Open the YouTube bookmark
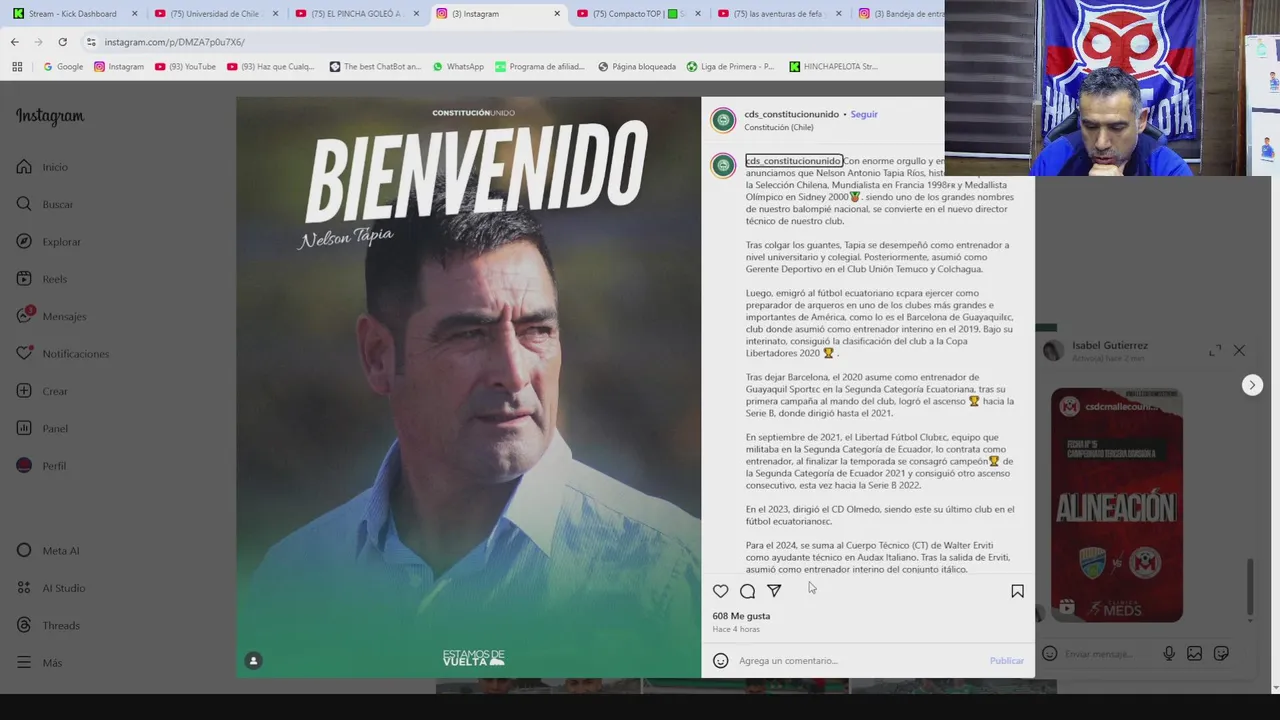 [185, 67]
